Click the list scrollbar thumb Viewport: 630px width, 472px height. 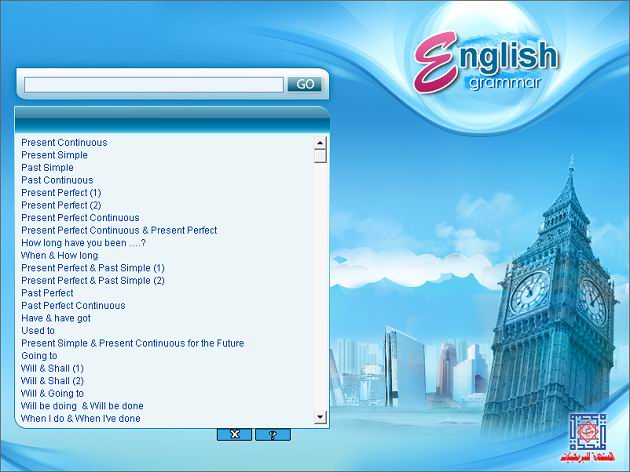320,156
